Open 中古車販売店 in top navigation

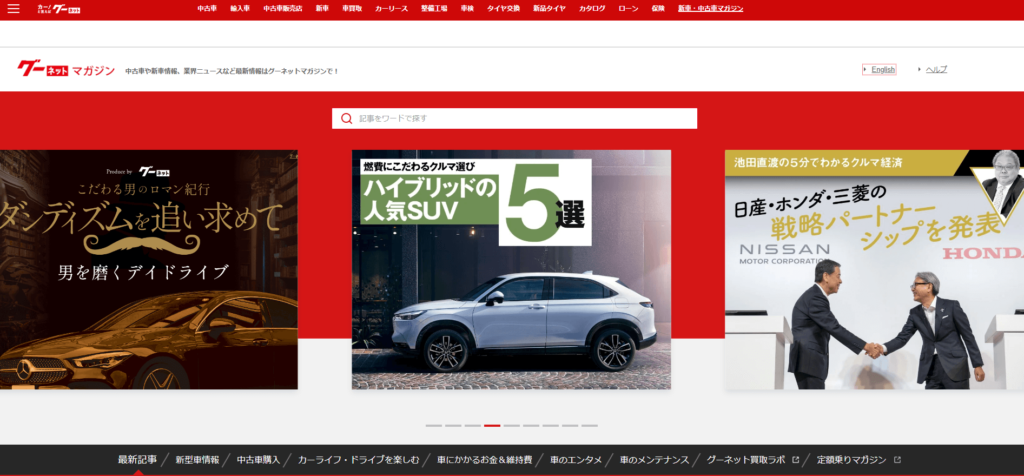283,8
